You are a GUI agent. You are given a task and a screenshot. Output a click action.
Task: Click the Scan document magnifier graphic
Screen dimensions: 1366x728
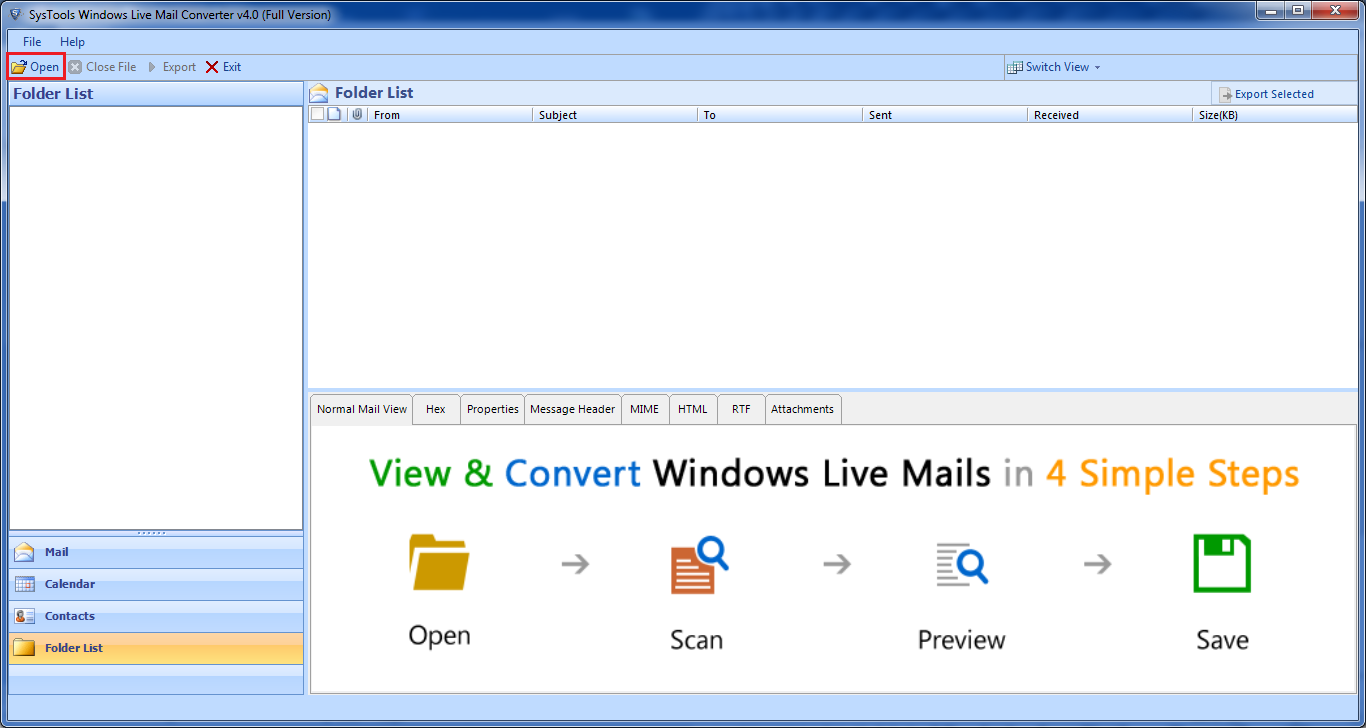[699, 565]
